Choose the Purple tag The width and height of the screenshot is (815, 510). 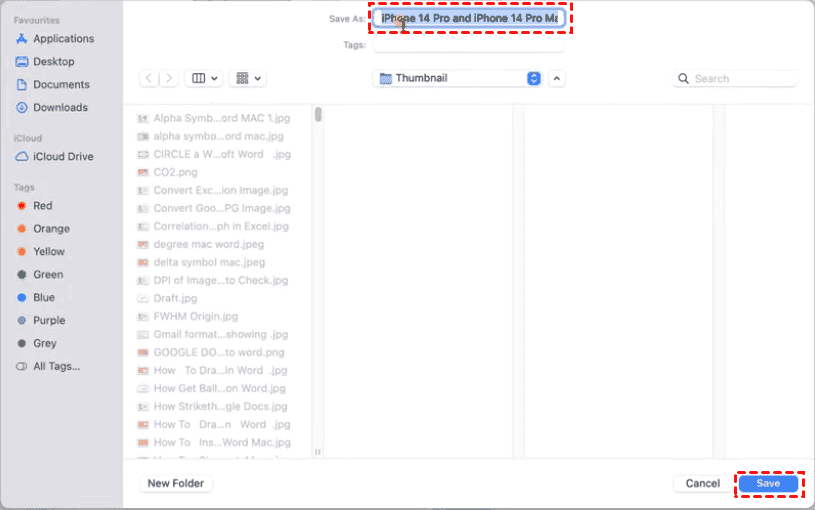point(41,320)
